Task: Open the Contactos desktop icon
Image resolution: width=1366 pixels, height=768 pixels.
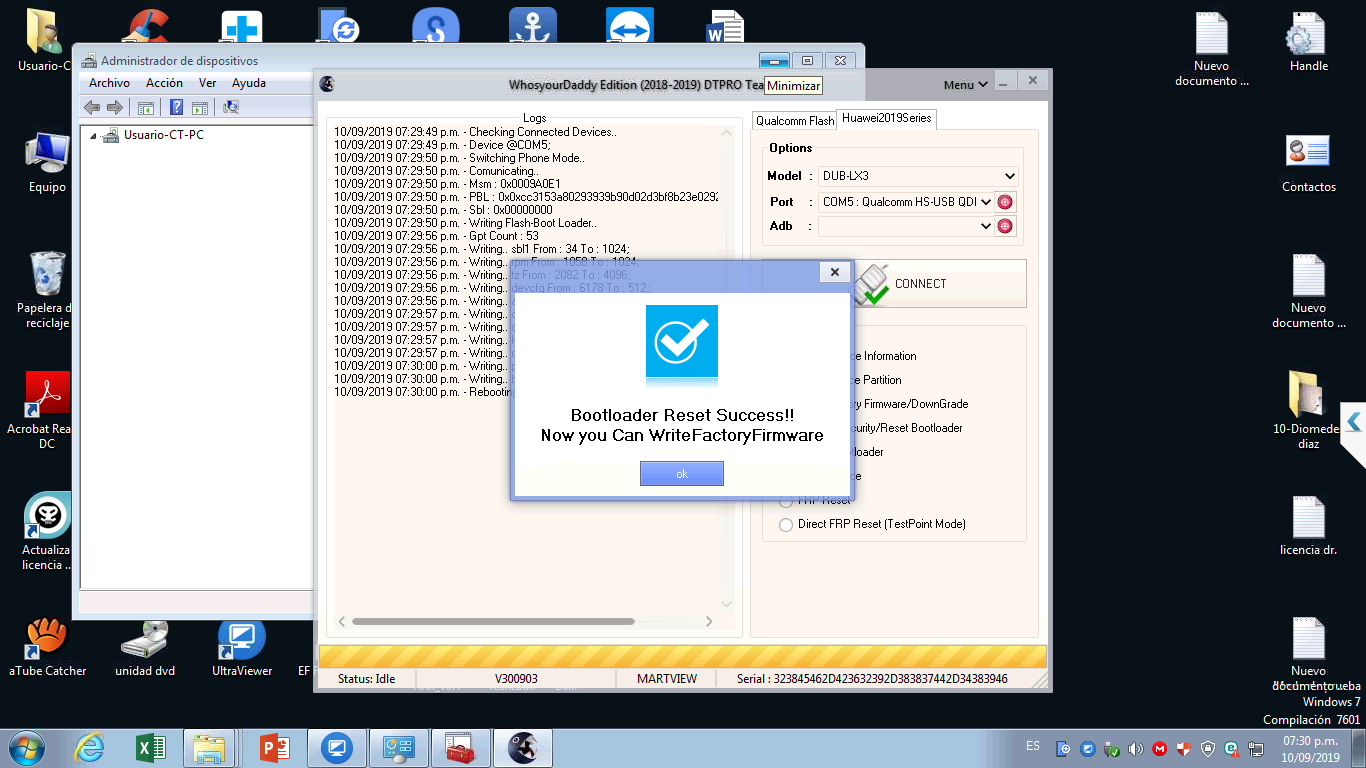Action: pos(1308,163)
